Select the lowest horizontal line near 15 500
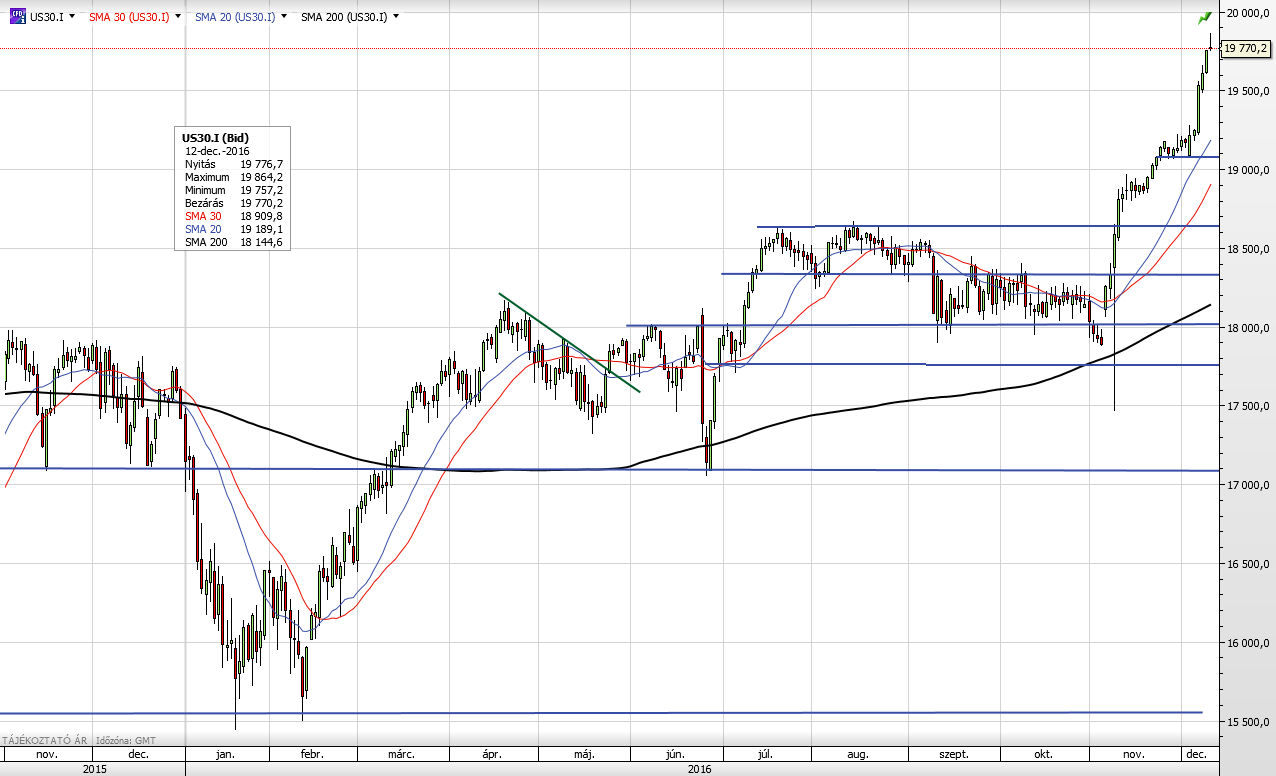 coord(600,713)
